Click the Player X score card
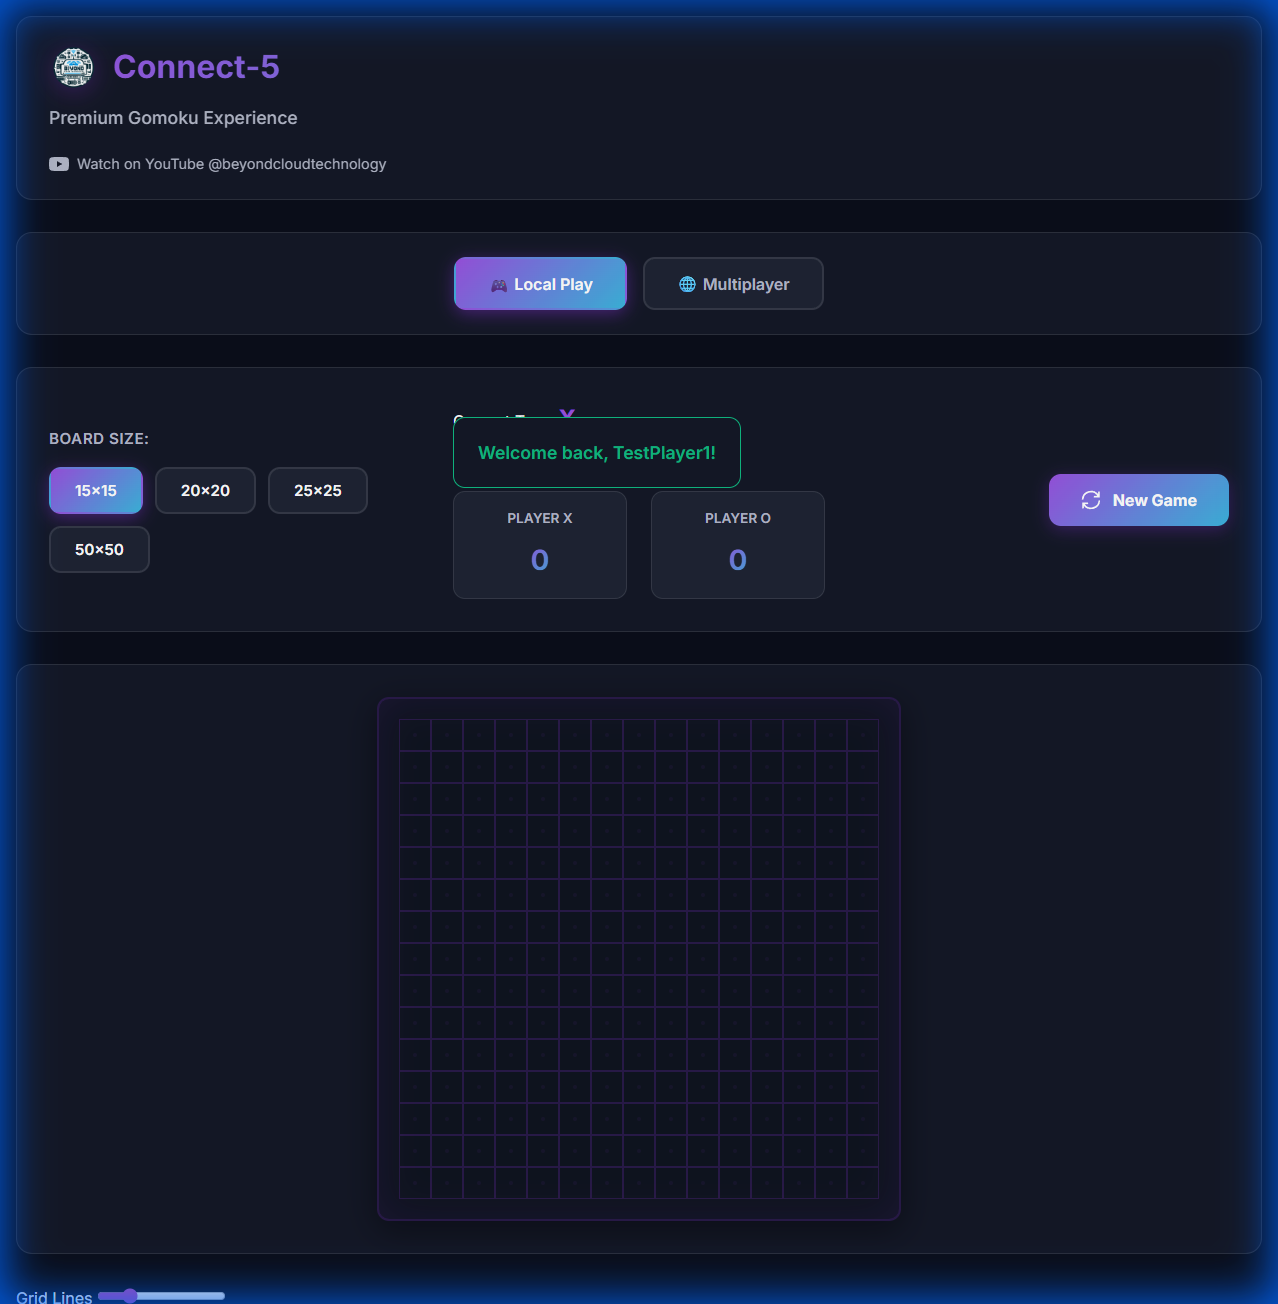Viewport: 1278px width, 1304px height. click(540, 545)
